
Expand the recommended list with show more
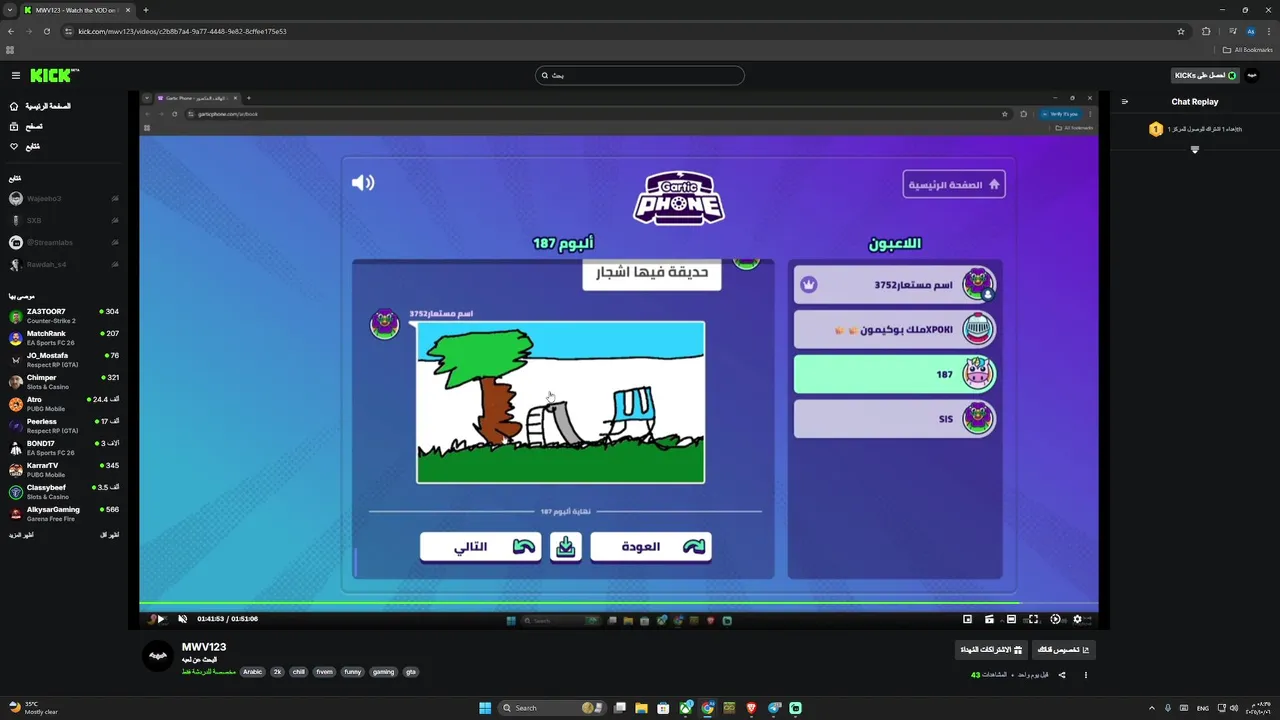tap(21, 535)
